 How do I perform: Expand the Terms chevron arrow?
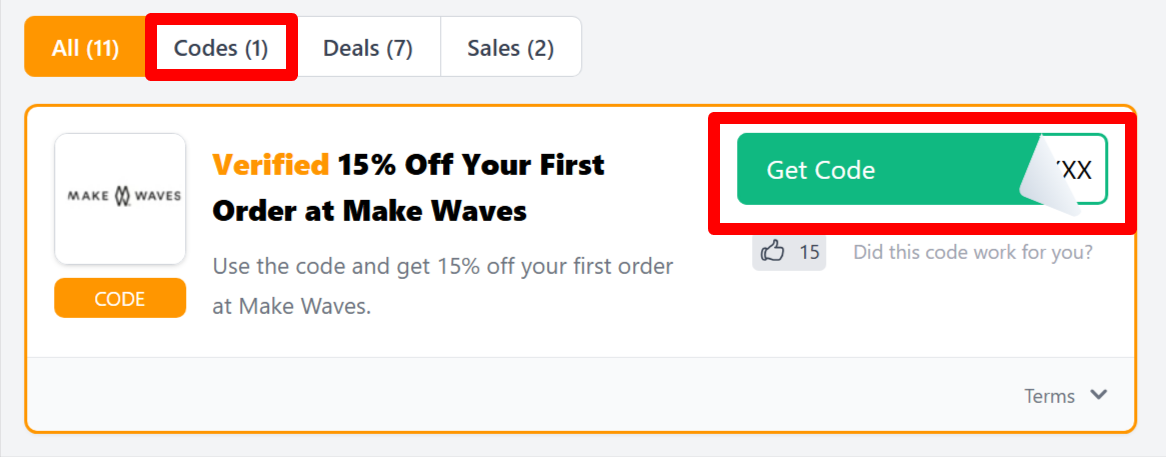point(1098,395)
